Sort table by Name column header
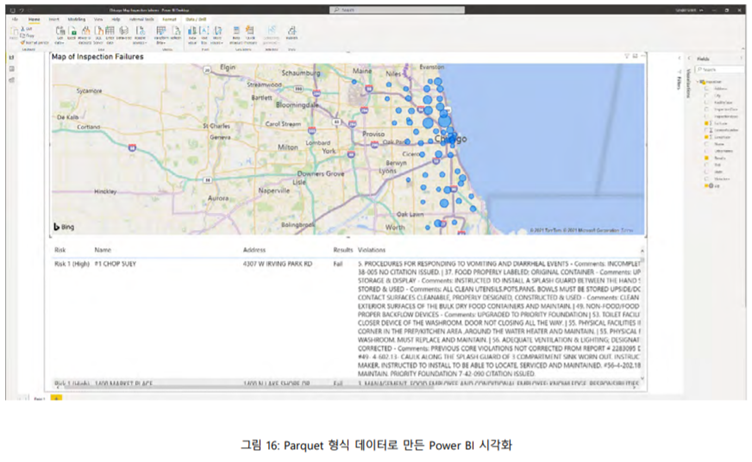Image resolution: width=752 pixels, height=462 pixels. click(x=103, y=250)
